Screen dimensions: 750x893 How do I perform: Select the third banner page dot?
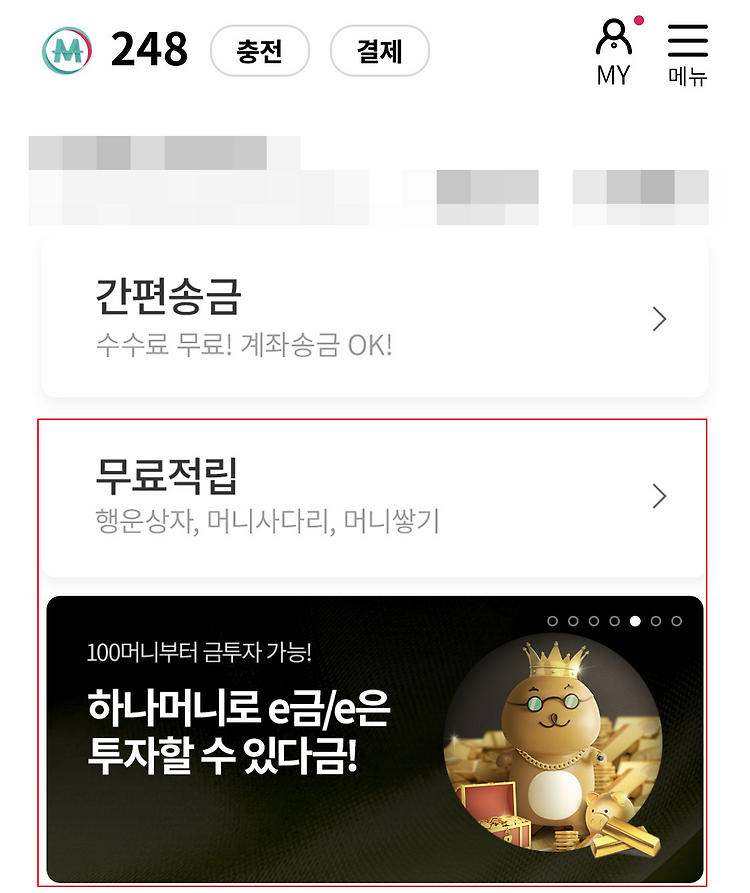click(x=594, y=621)
